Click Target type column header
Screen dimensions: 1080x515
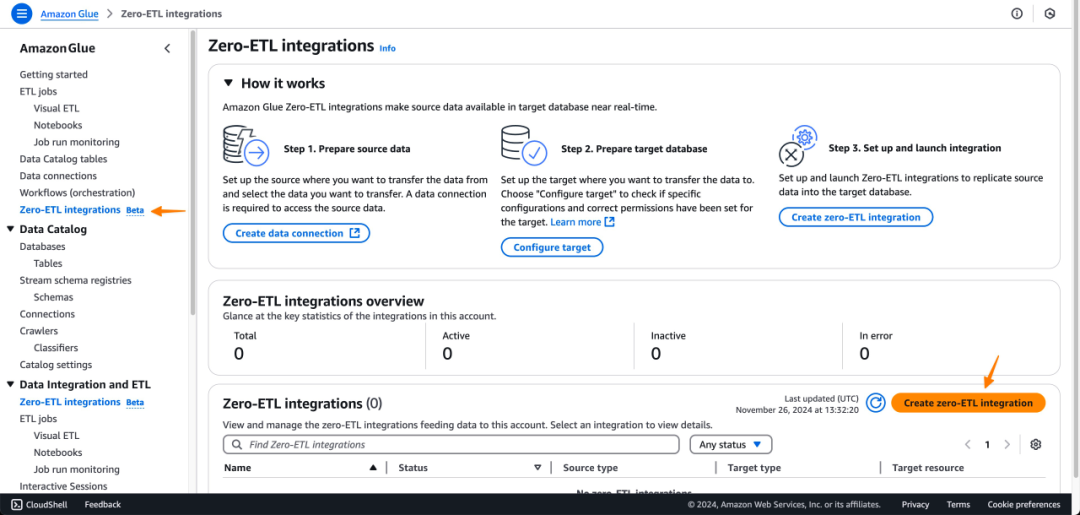754,467
